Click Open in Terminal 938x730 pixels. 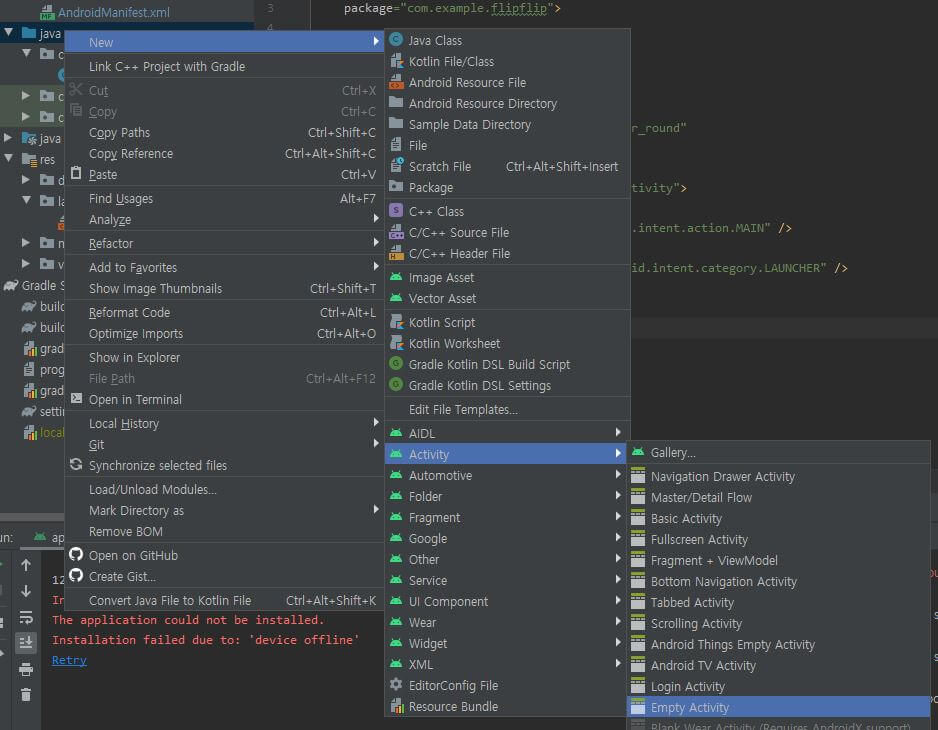(x=224, y=399)
